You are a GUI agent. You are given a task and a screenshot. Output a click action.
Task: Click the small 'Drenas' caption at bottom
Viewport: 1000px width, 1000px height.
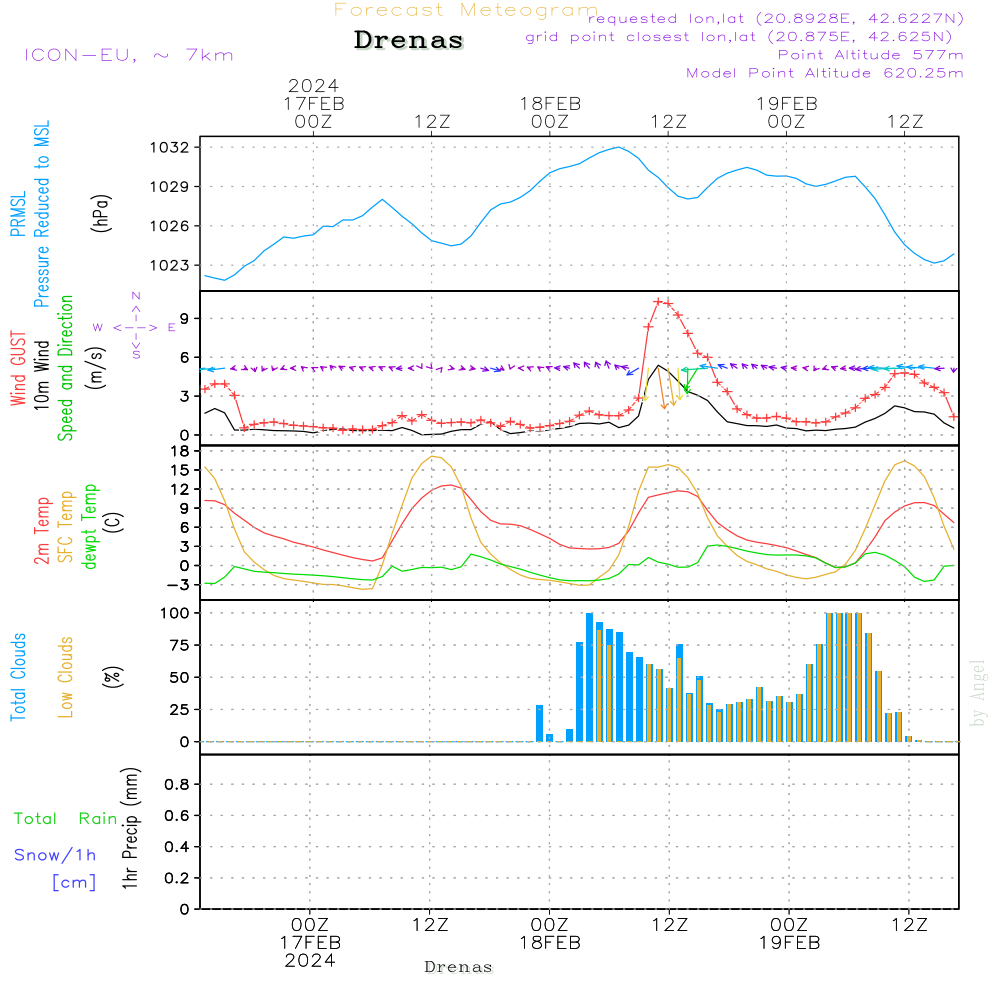click(459, 967)
